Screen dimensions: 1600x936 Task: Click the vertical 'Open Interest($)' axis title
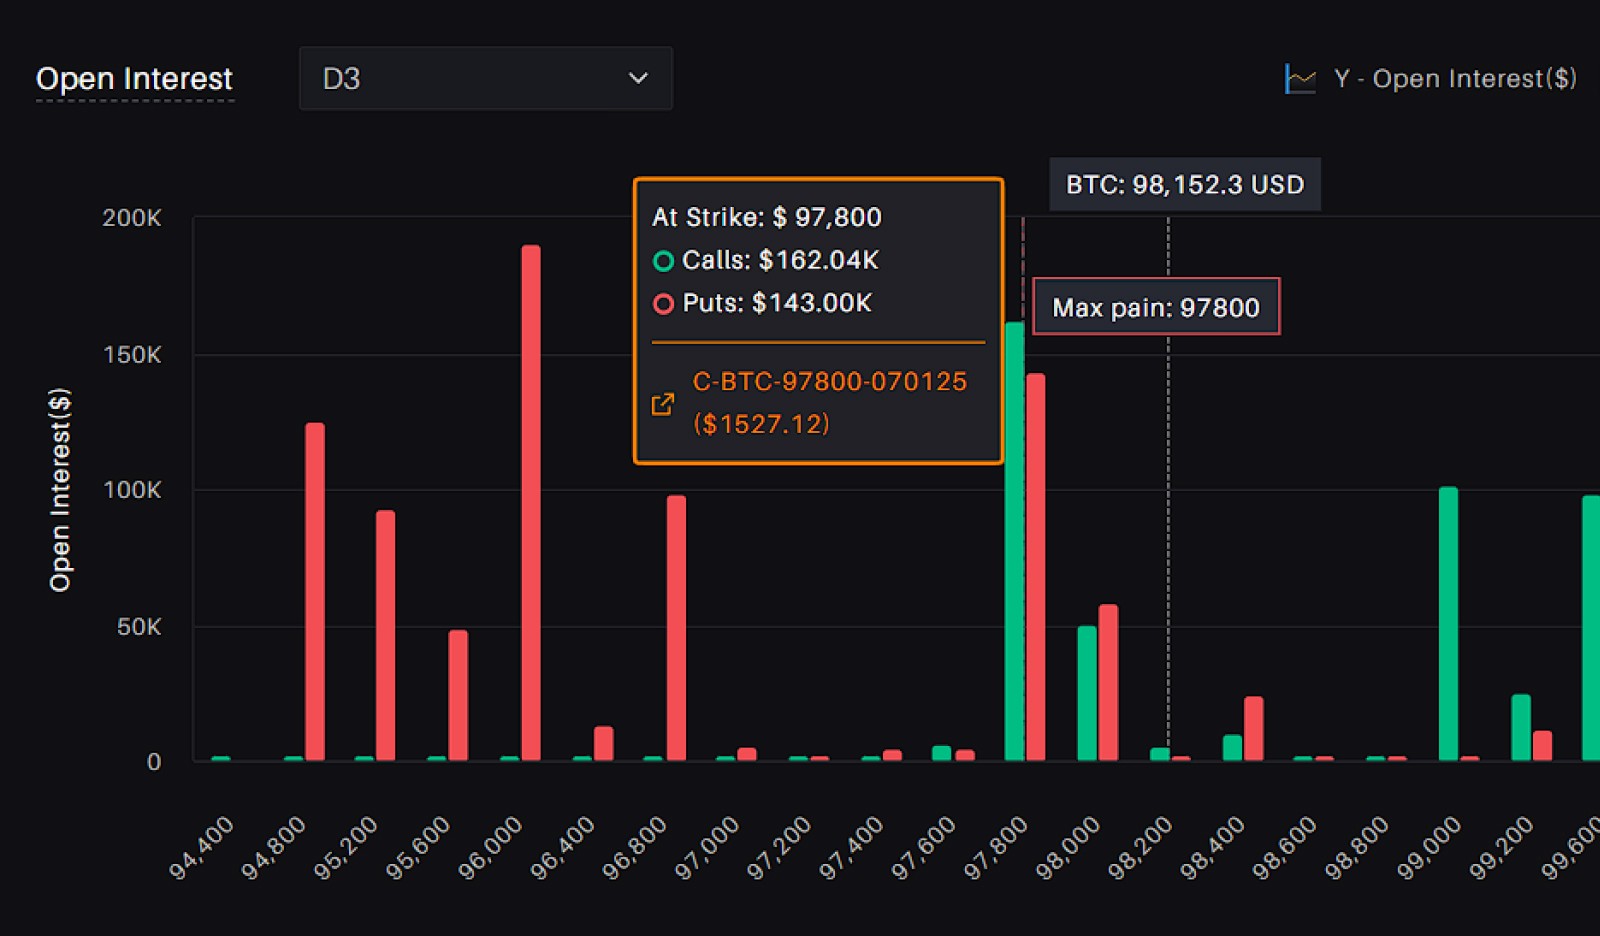tap(60, 490)
